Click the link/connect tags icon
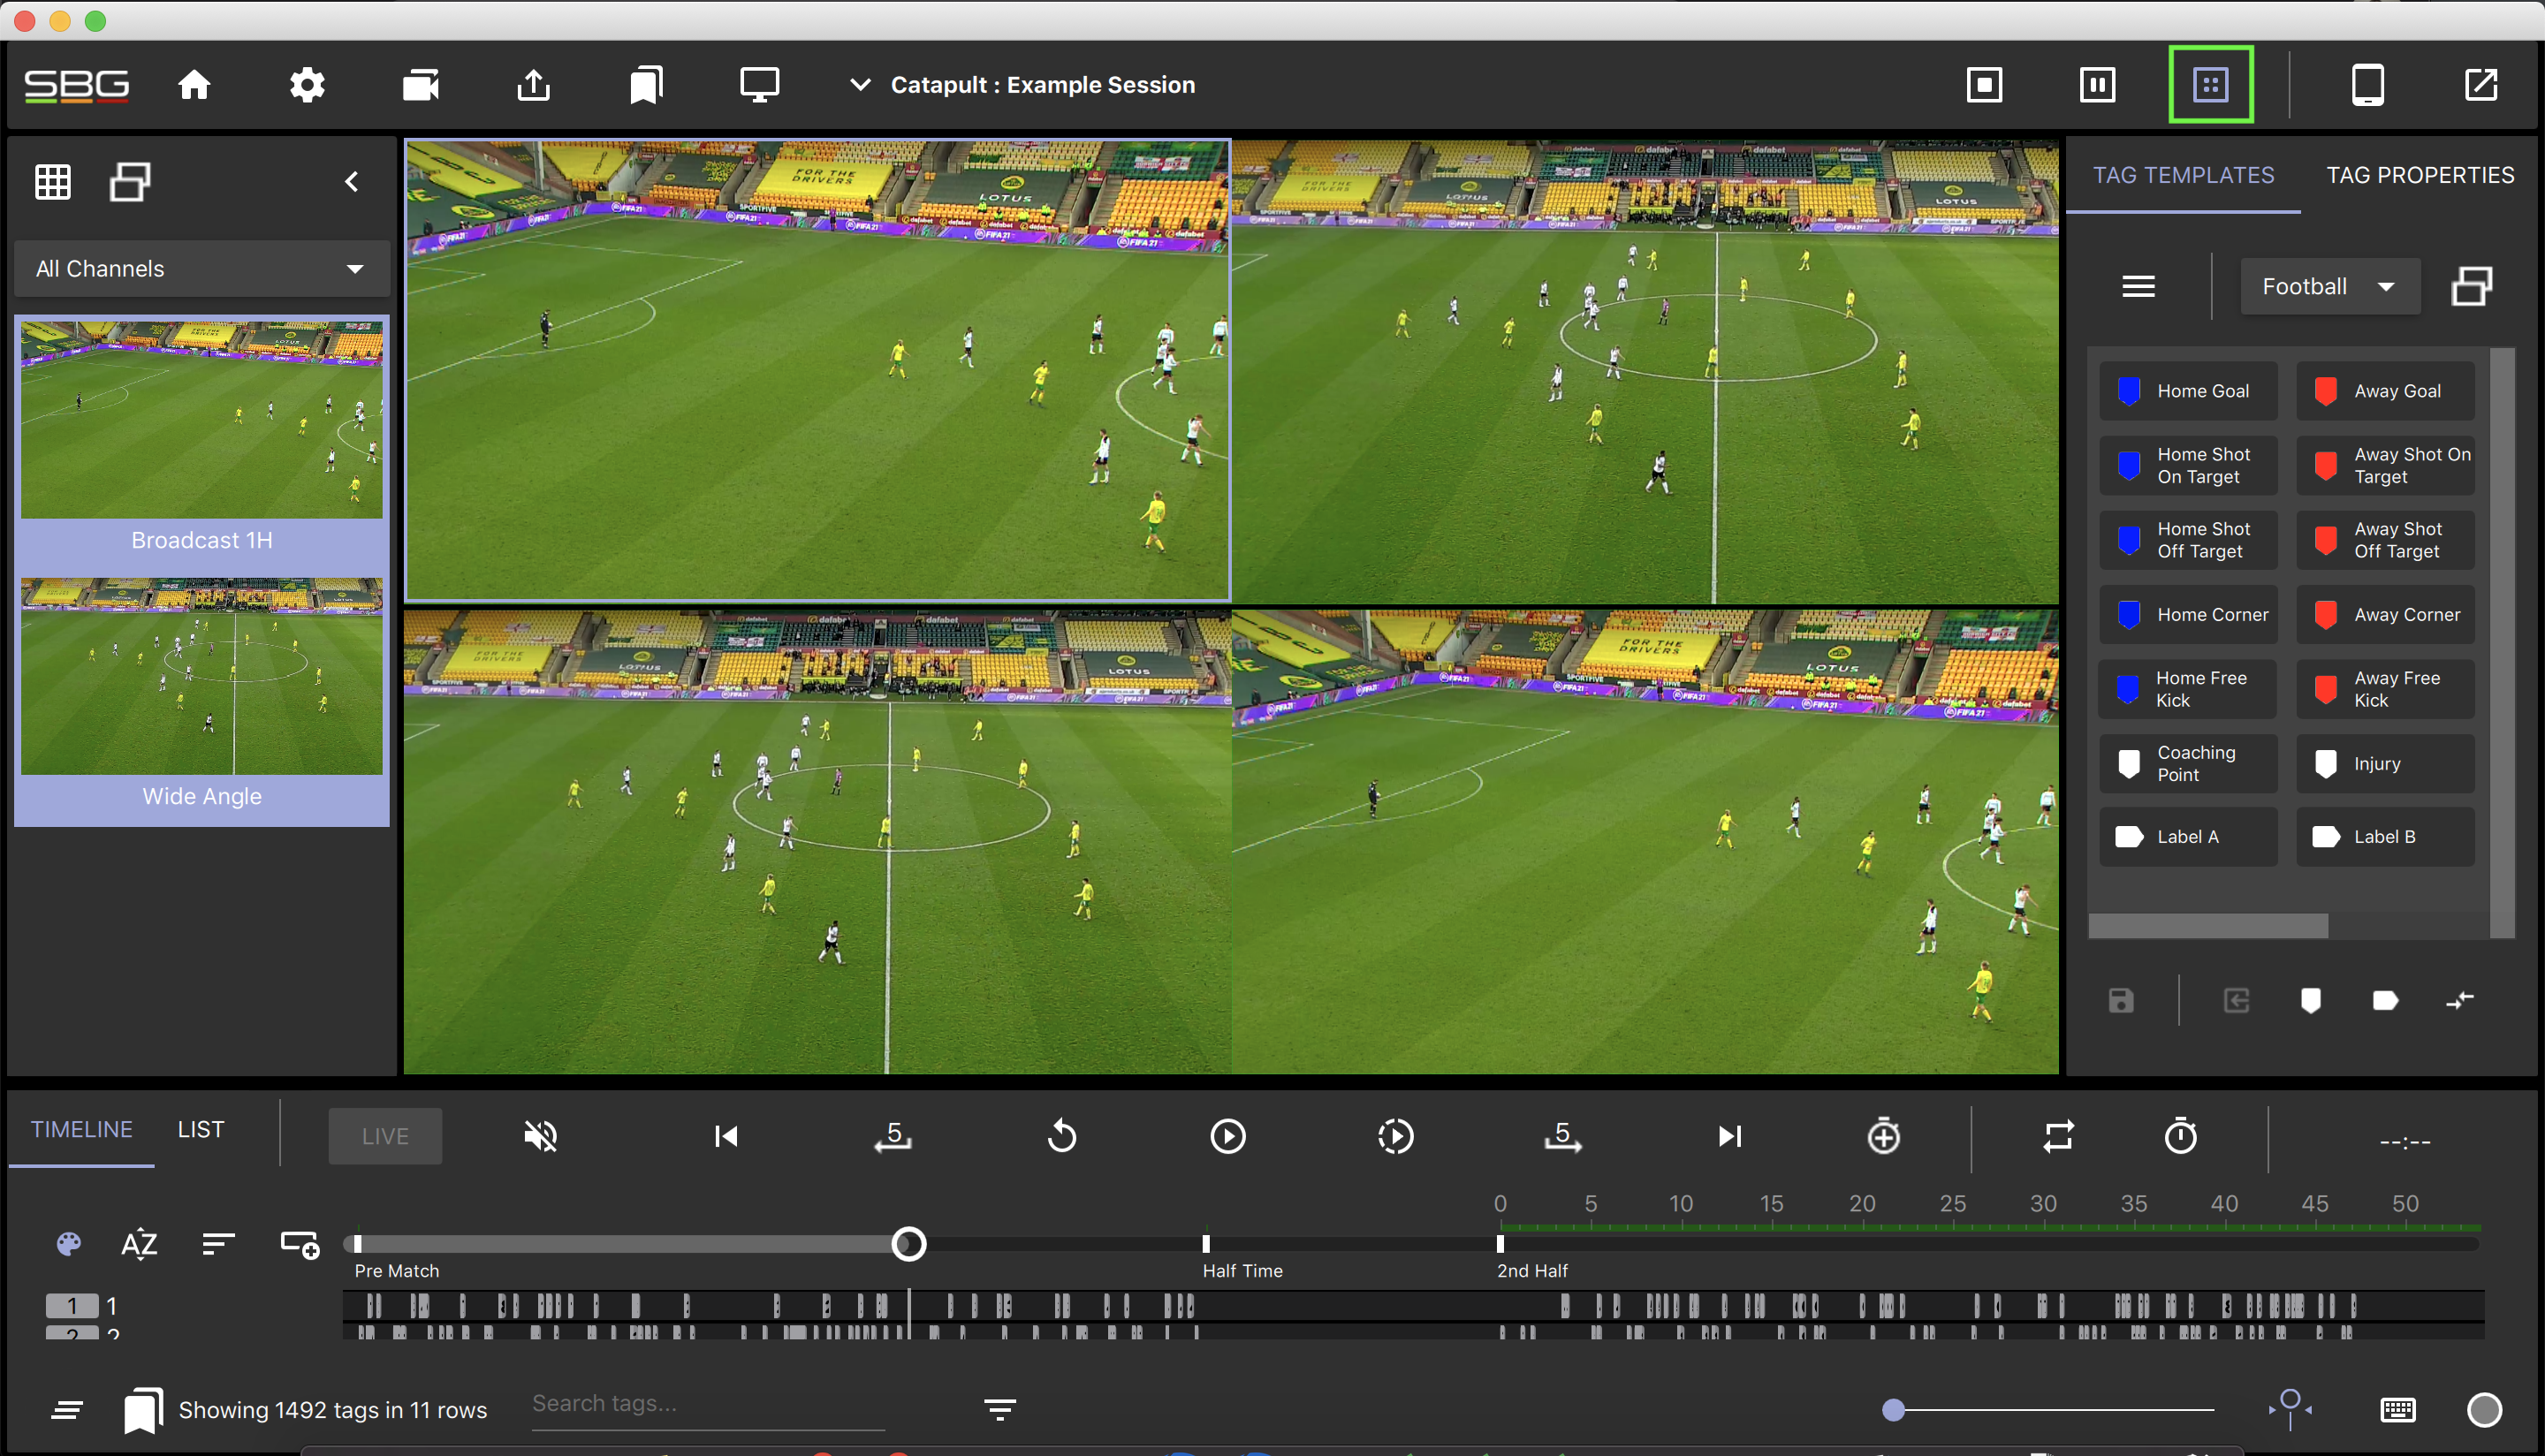Image resolution: width=2545 pixels, height=1456 pixels. pyautogui.click(x=2460, y=1000)
